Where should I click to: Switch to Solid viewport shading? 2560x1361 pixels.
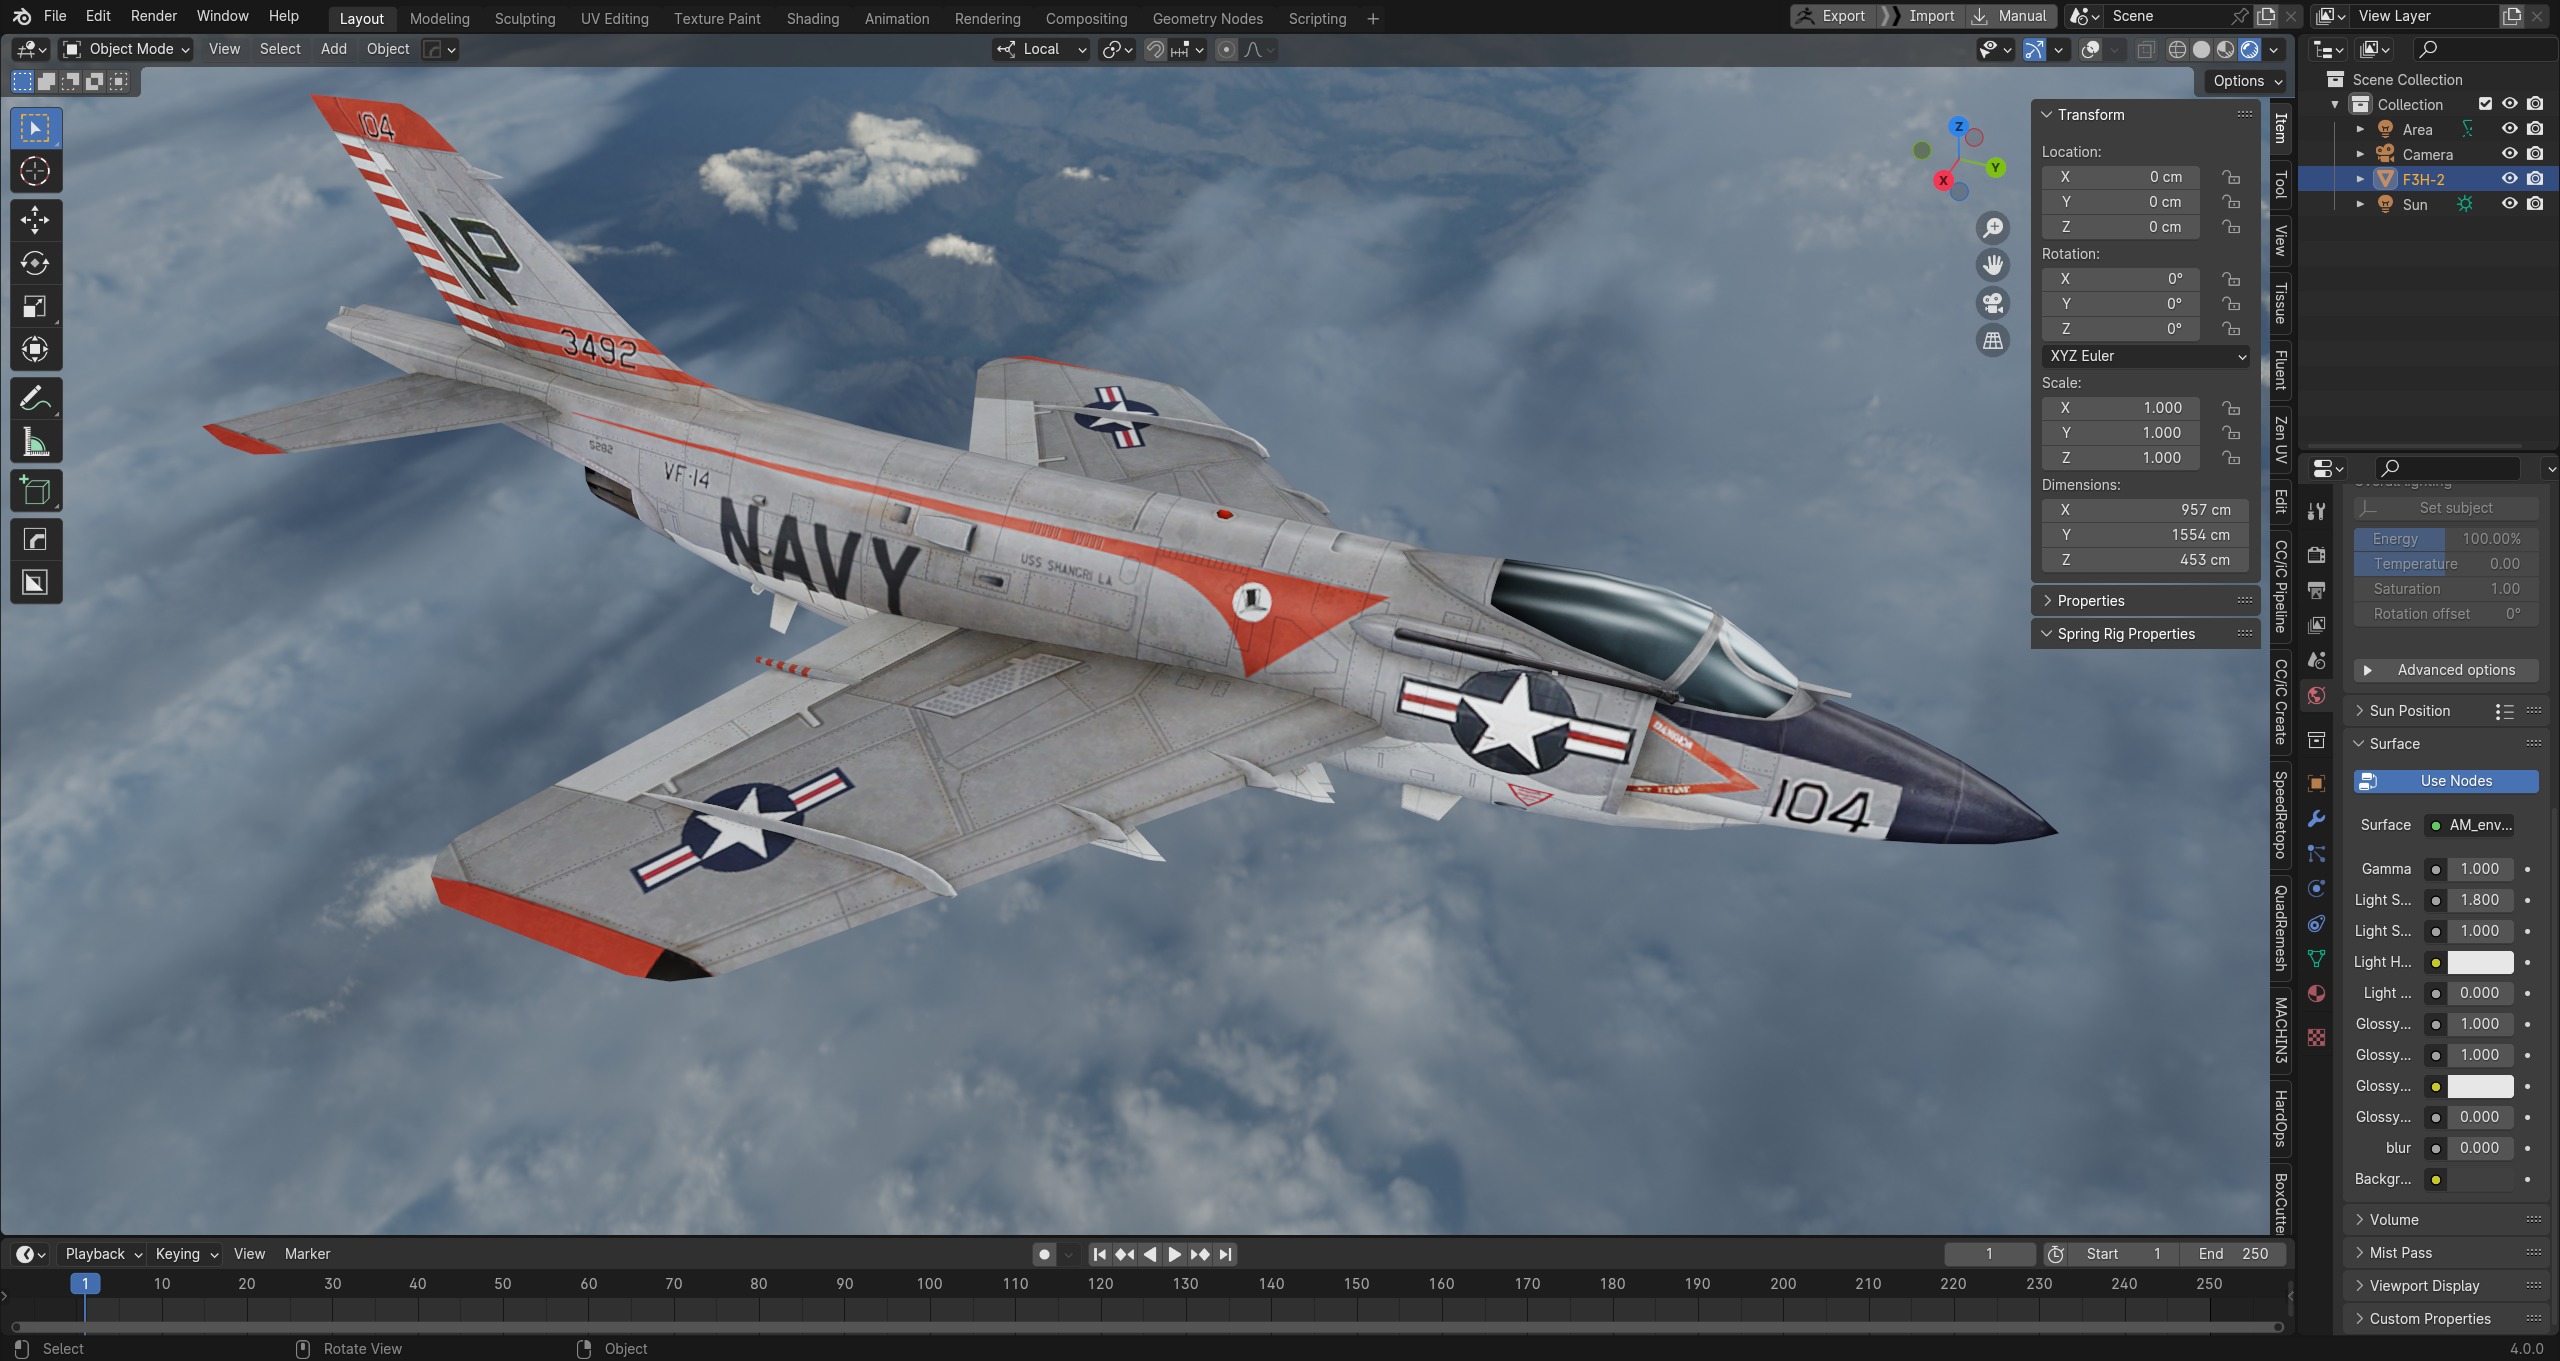point(2201,50)
